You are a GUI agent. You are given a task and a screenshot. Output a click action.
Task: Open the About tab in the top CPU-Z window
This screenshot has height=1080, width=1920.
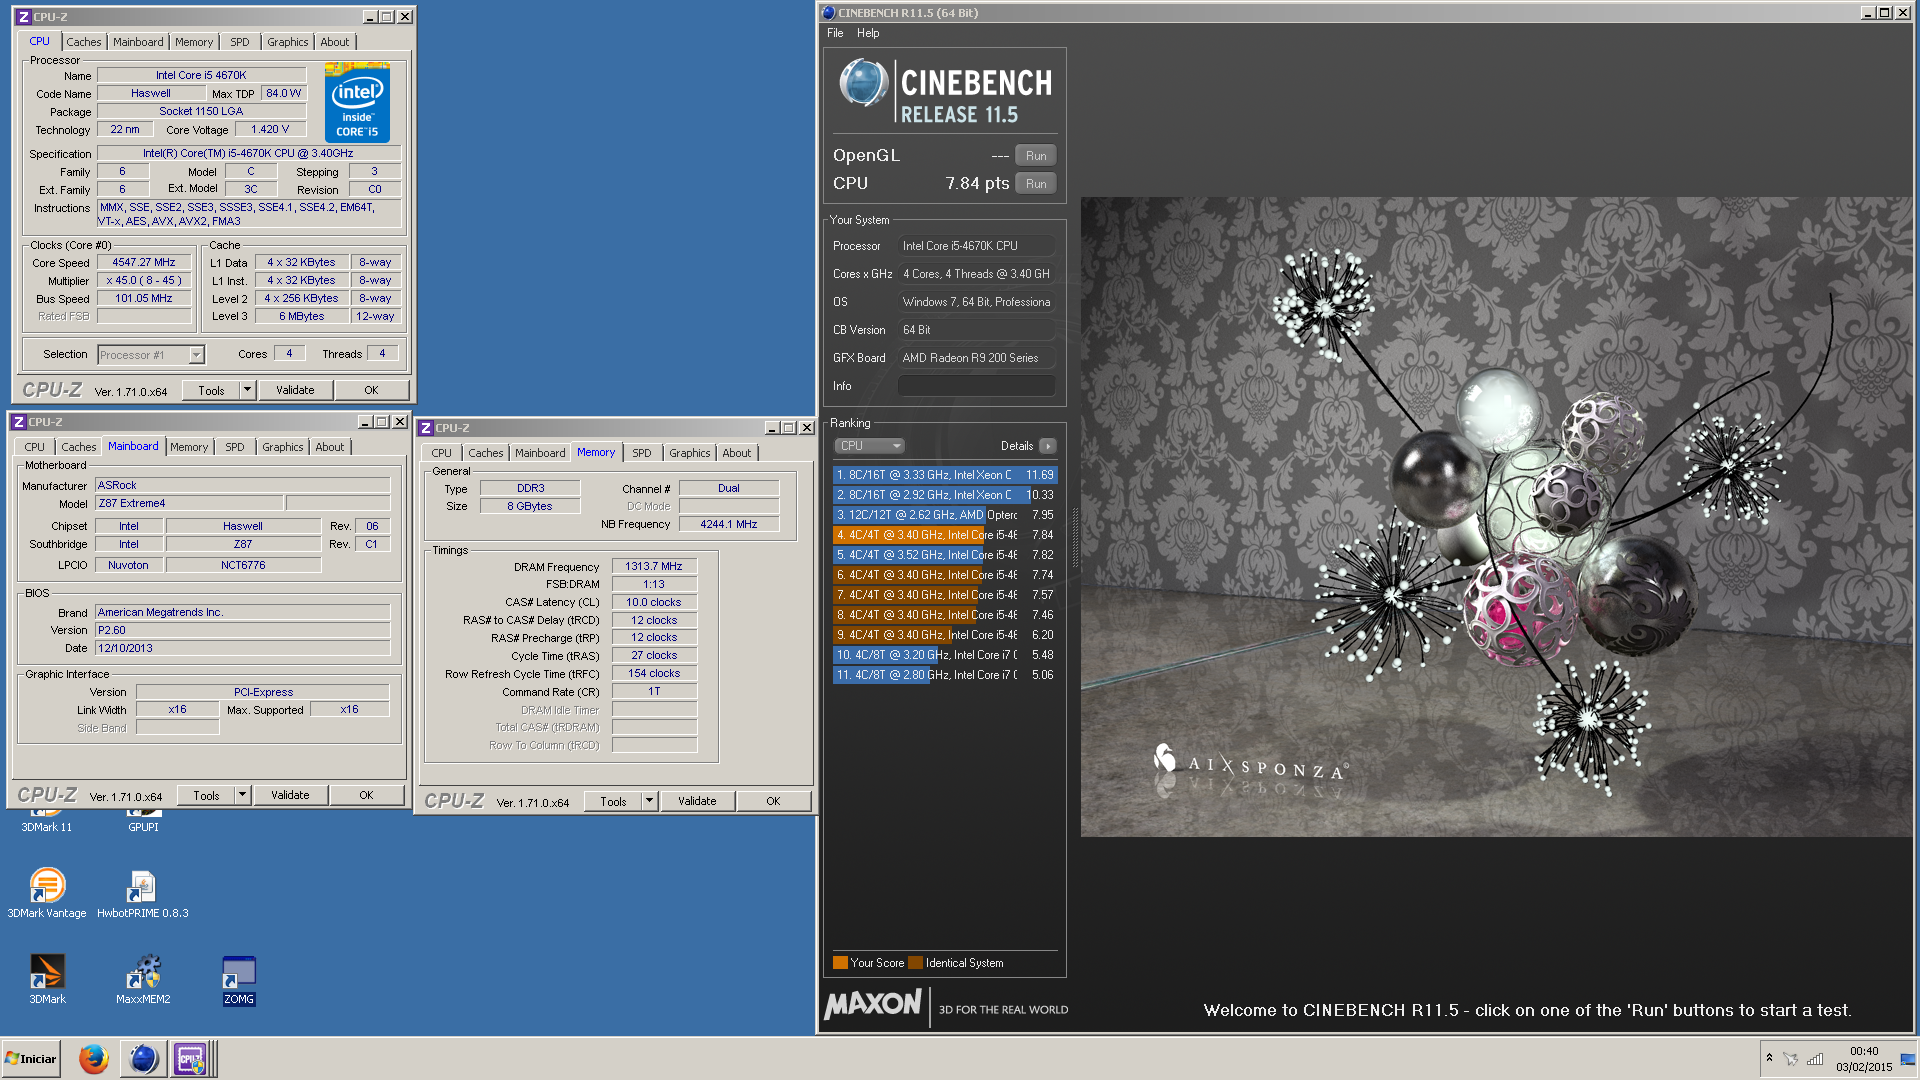click(x=335, y=42)
